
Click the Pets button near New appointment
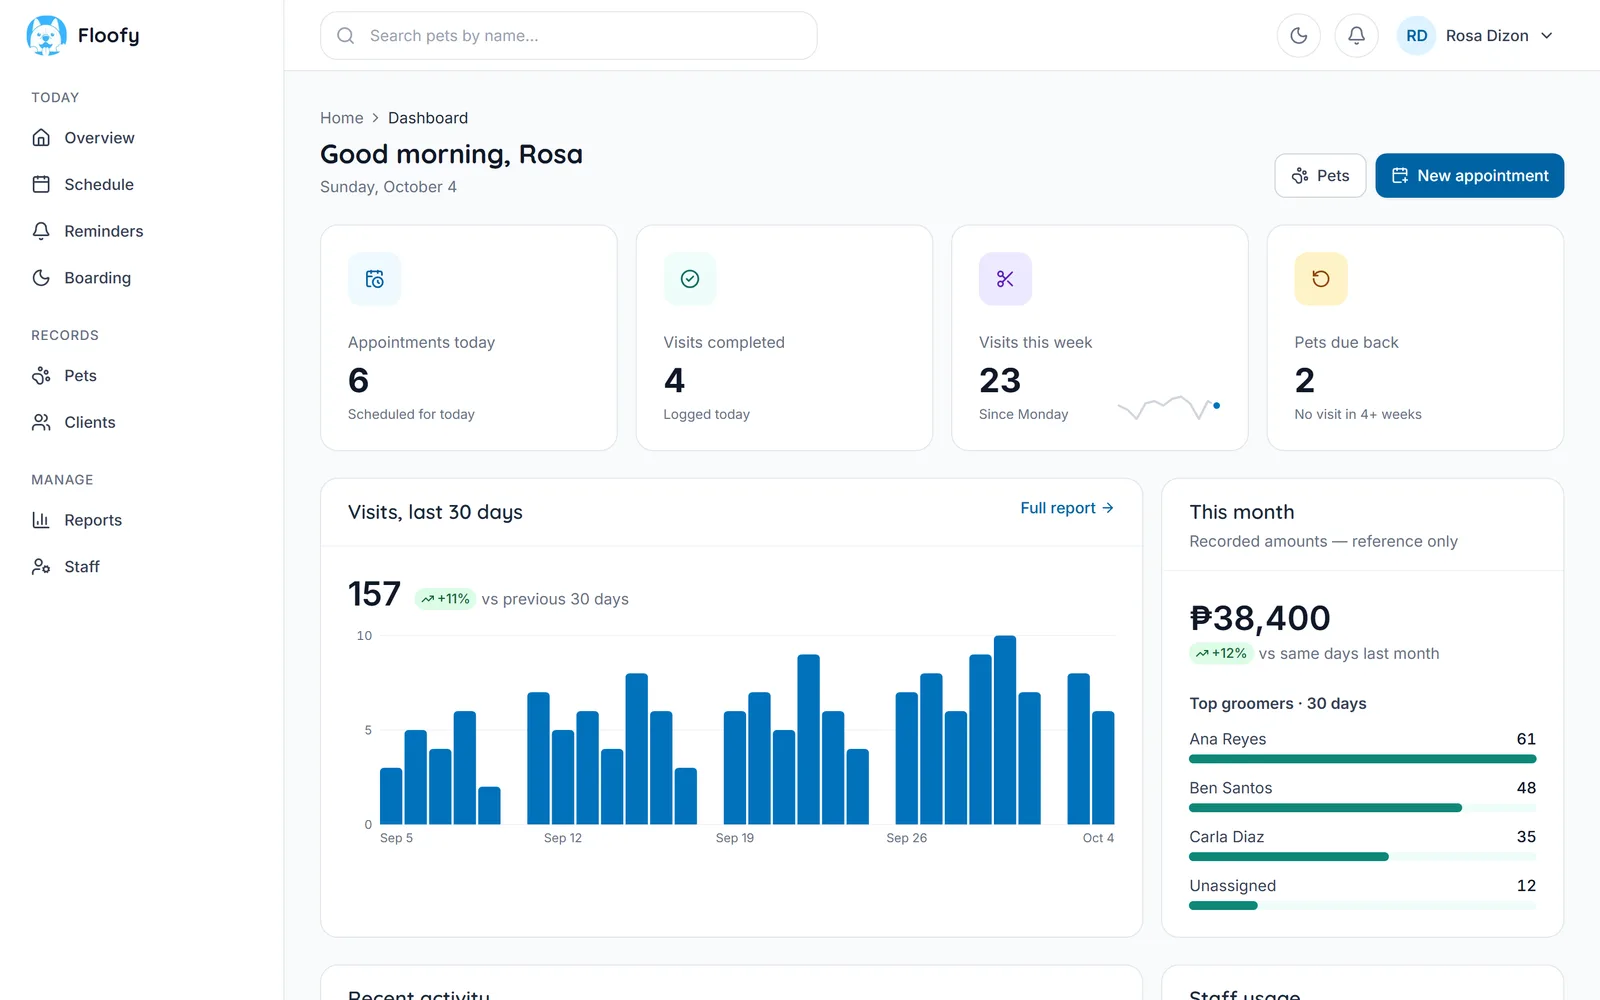1320,176
